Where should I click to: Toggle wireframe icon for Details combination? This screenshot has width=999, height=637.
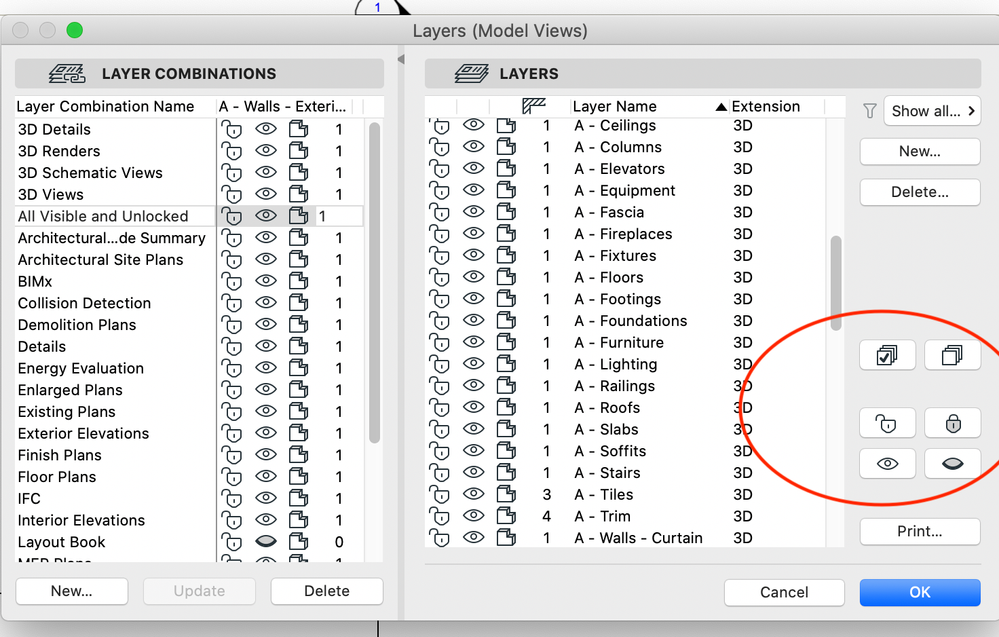[298, 347]
